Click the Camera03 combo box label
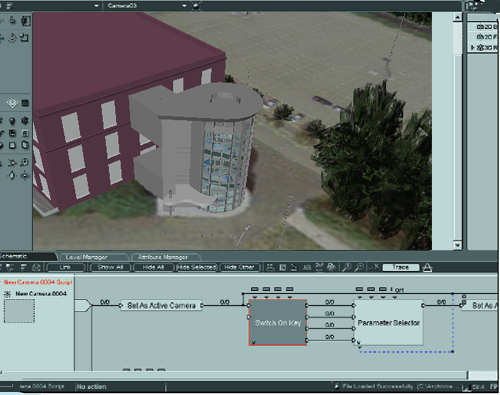Screen dimensions: 500x395 click(x=122, y=6)
